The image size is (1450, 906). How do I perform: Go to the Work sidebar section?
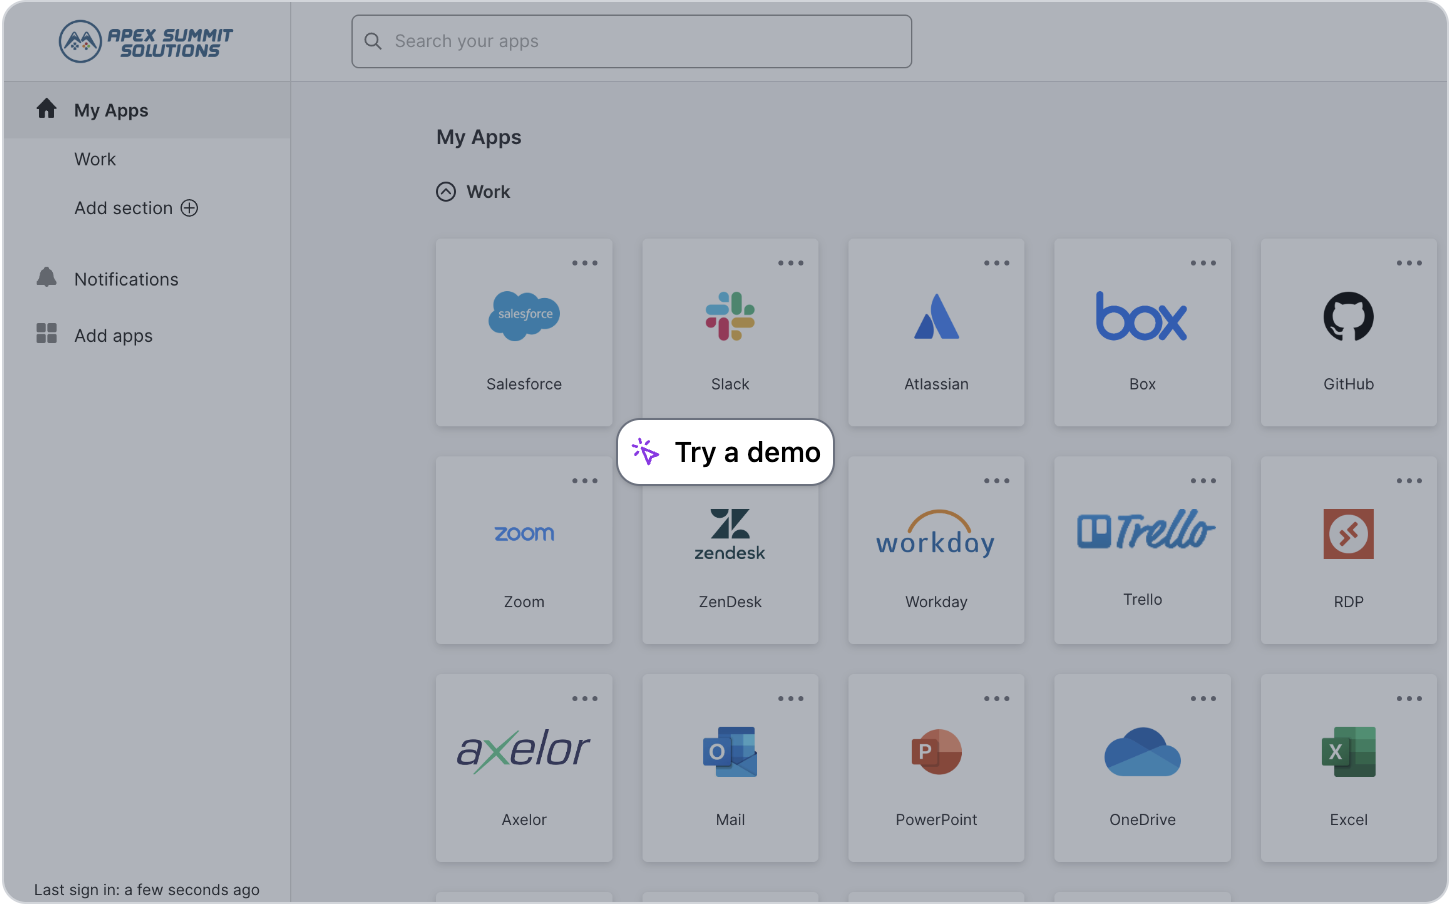click(x=95, y=159)
